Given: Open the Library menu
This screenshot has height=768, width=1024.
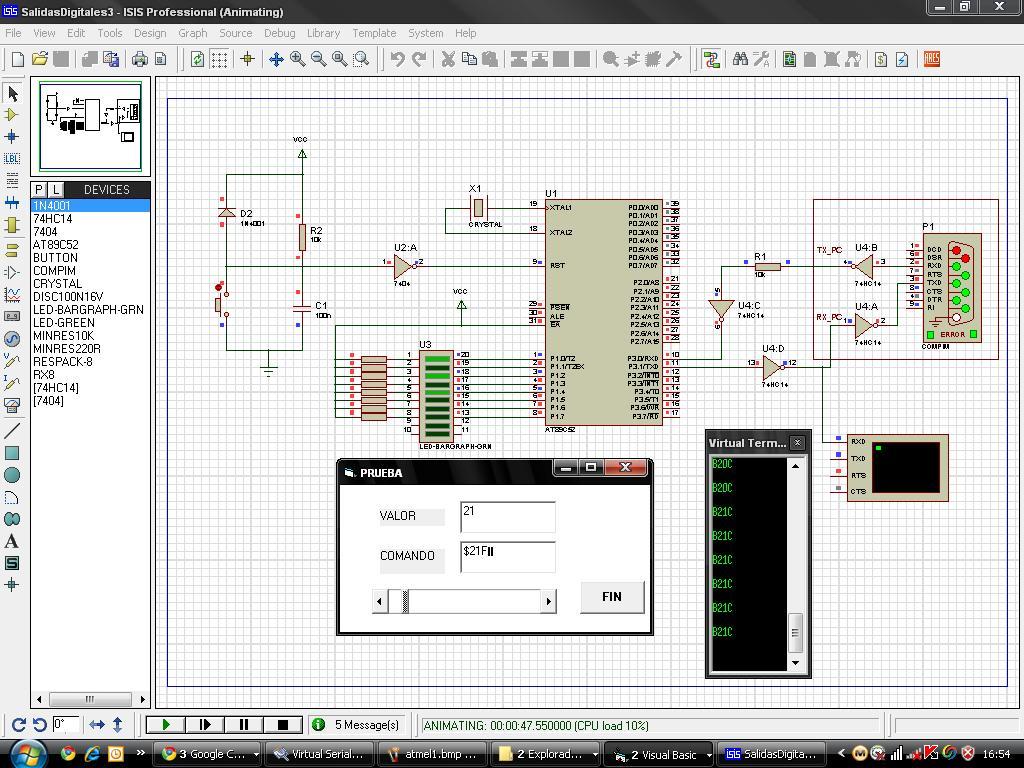Looking at the screenshot, I should point(322,32).
